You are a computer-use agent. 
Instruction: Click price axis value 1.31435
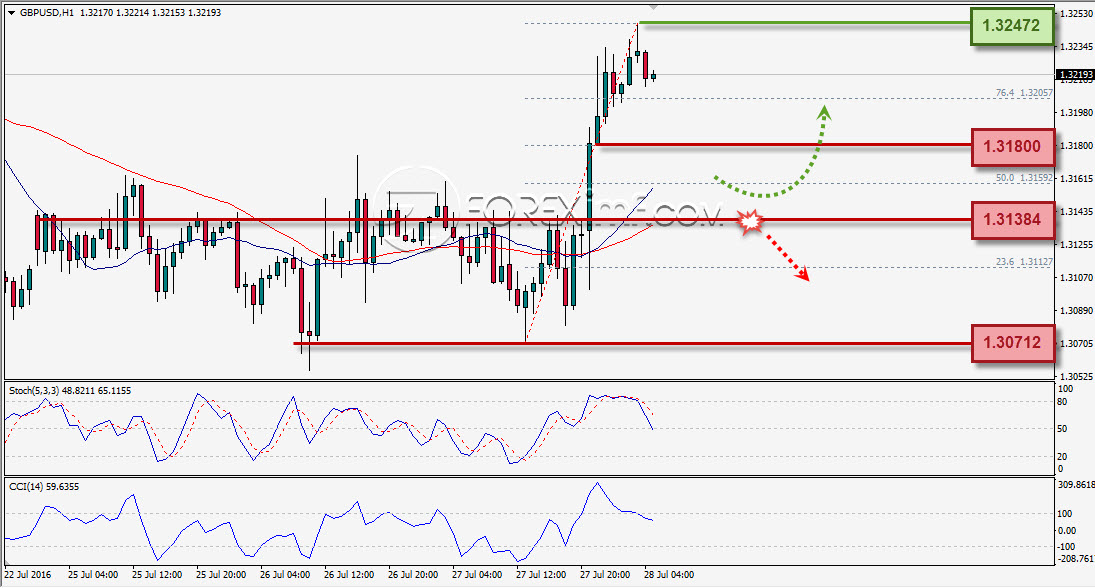[1076, 211]
